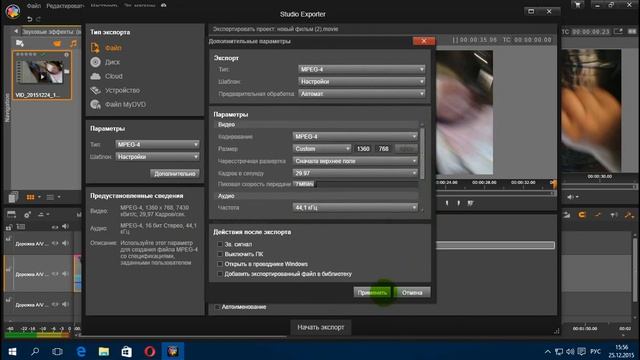Click Pinnacle Studio taskbar icon

click(173, 351)
